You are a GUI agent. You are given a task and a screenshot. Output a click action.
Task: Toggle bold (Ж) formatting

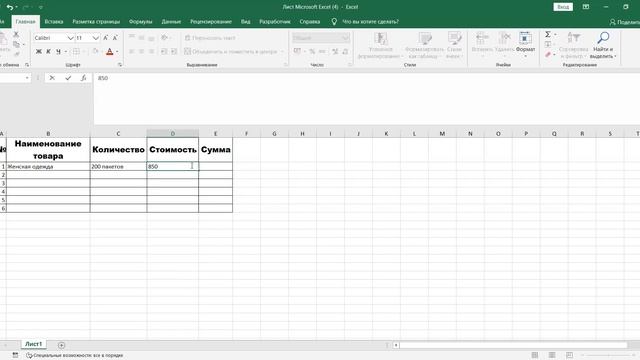pyautogui.click(x=39, y=51)
